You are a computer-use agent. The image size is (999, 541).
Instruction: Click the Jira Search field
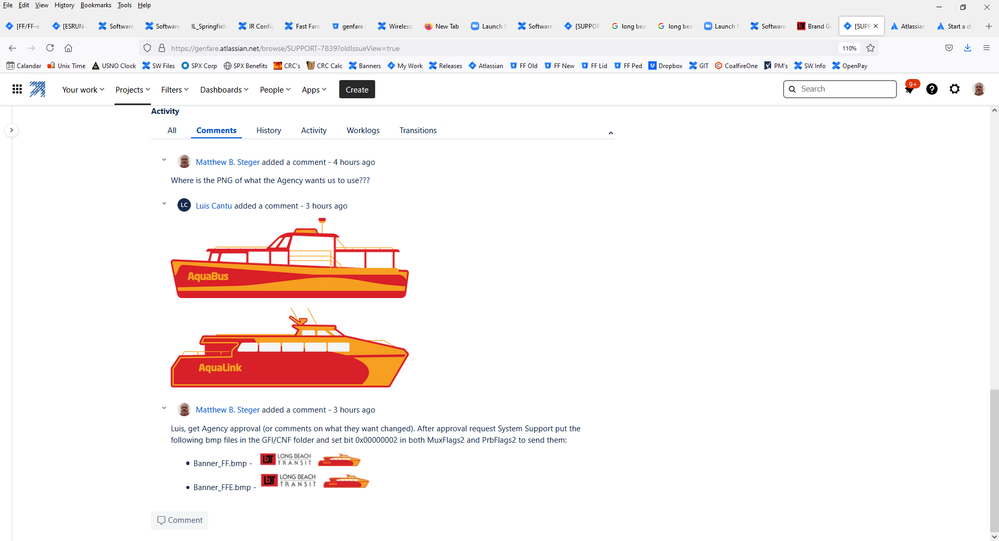click(x=840, y=89)
